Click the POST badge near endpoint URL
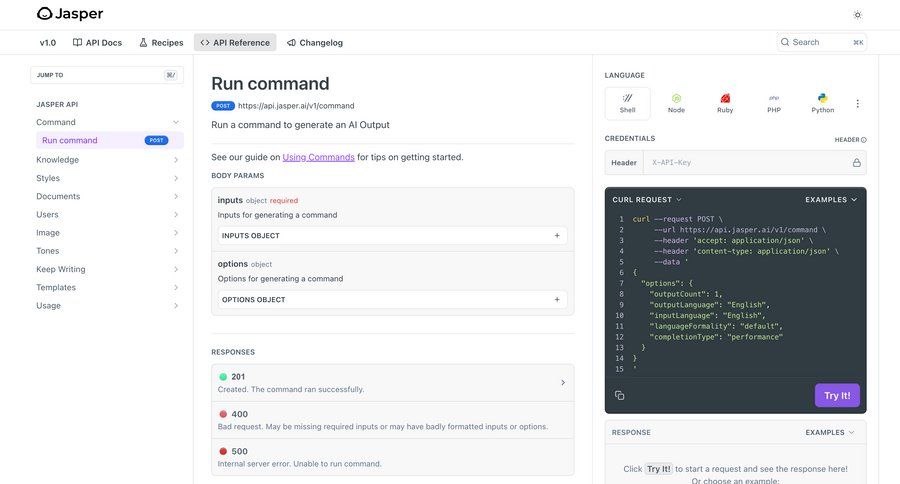Viewport: 900px width, 484px height. click(x=223, y=106)
